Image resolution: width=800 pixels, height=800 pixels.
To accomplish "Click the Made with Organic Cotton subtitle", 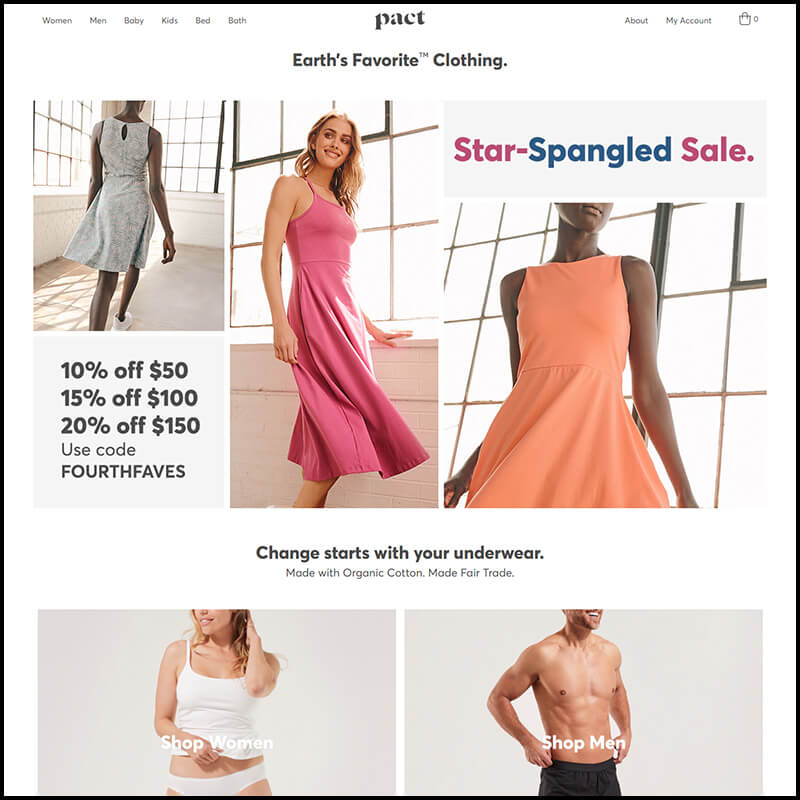I will click(399, 573).
